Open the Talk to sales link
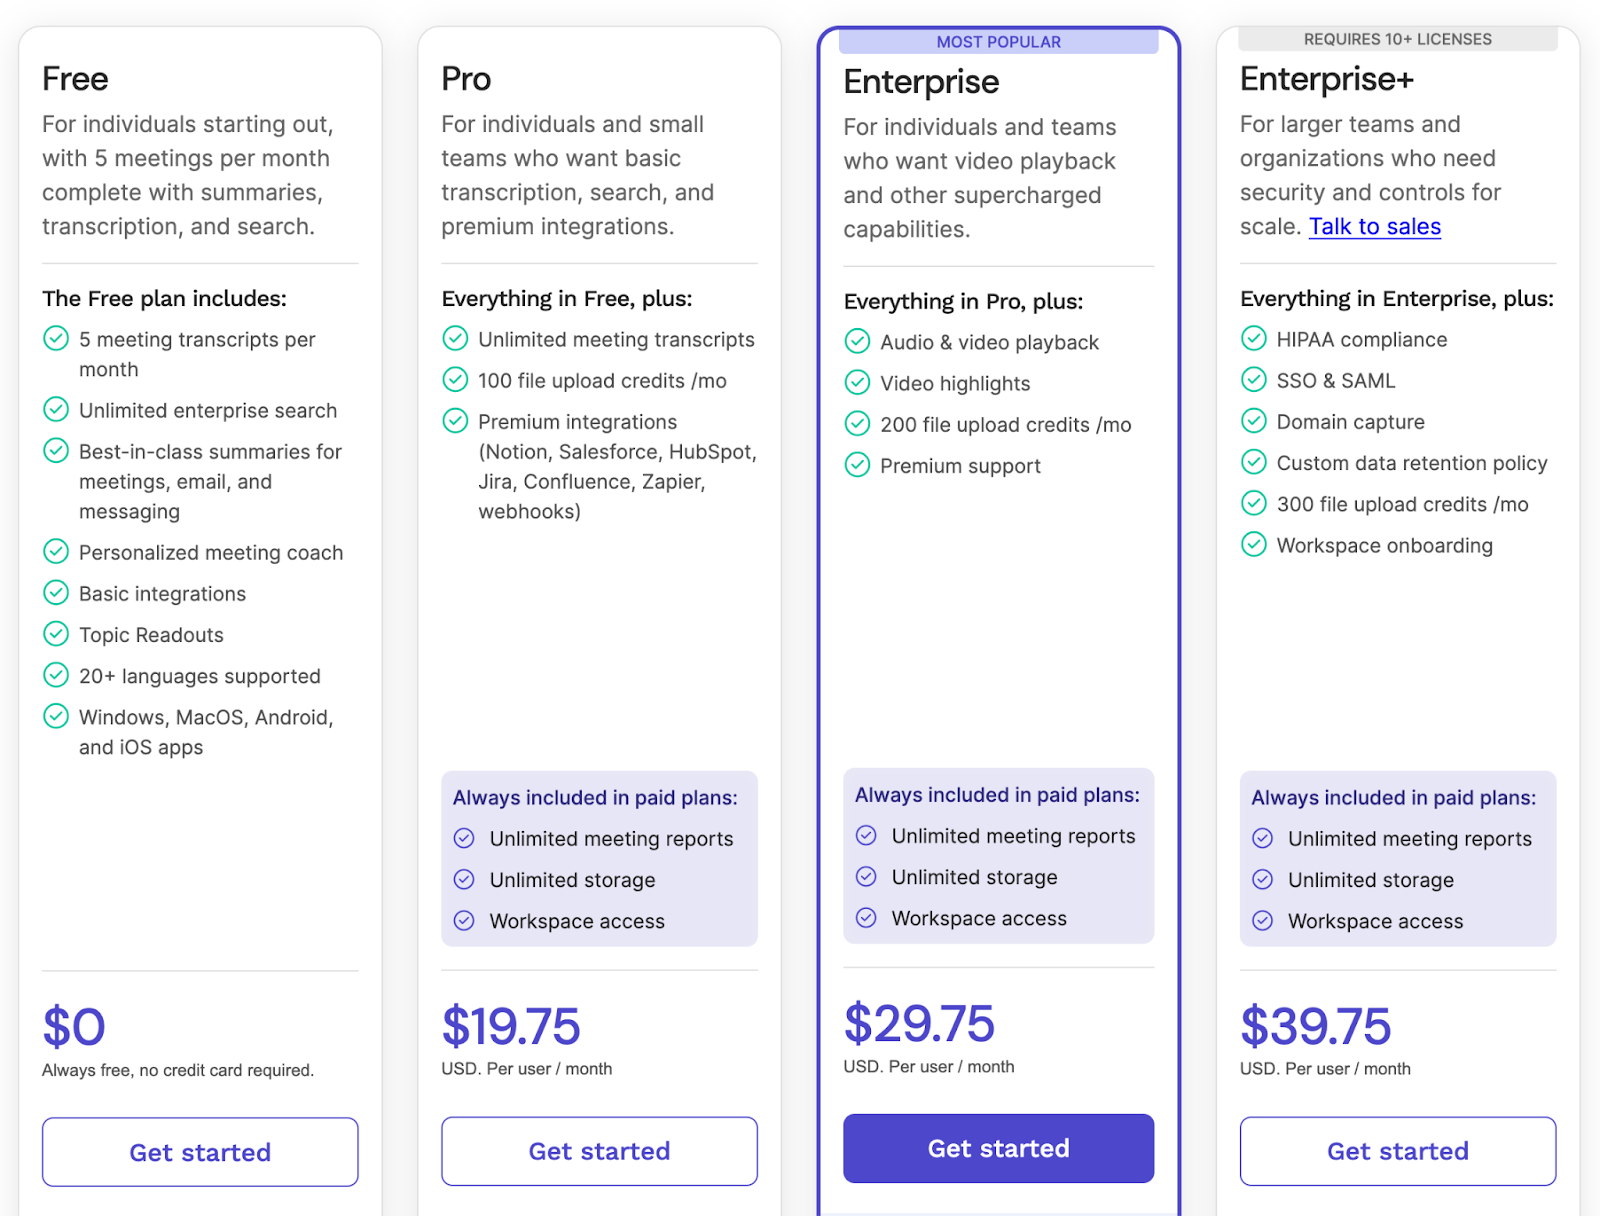Screen dimensions: 1600x1216 (1374, 227)
